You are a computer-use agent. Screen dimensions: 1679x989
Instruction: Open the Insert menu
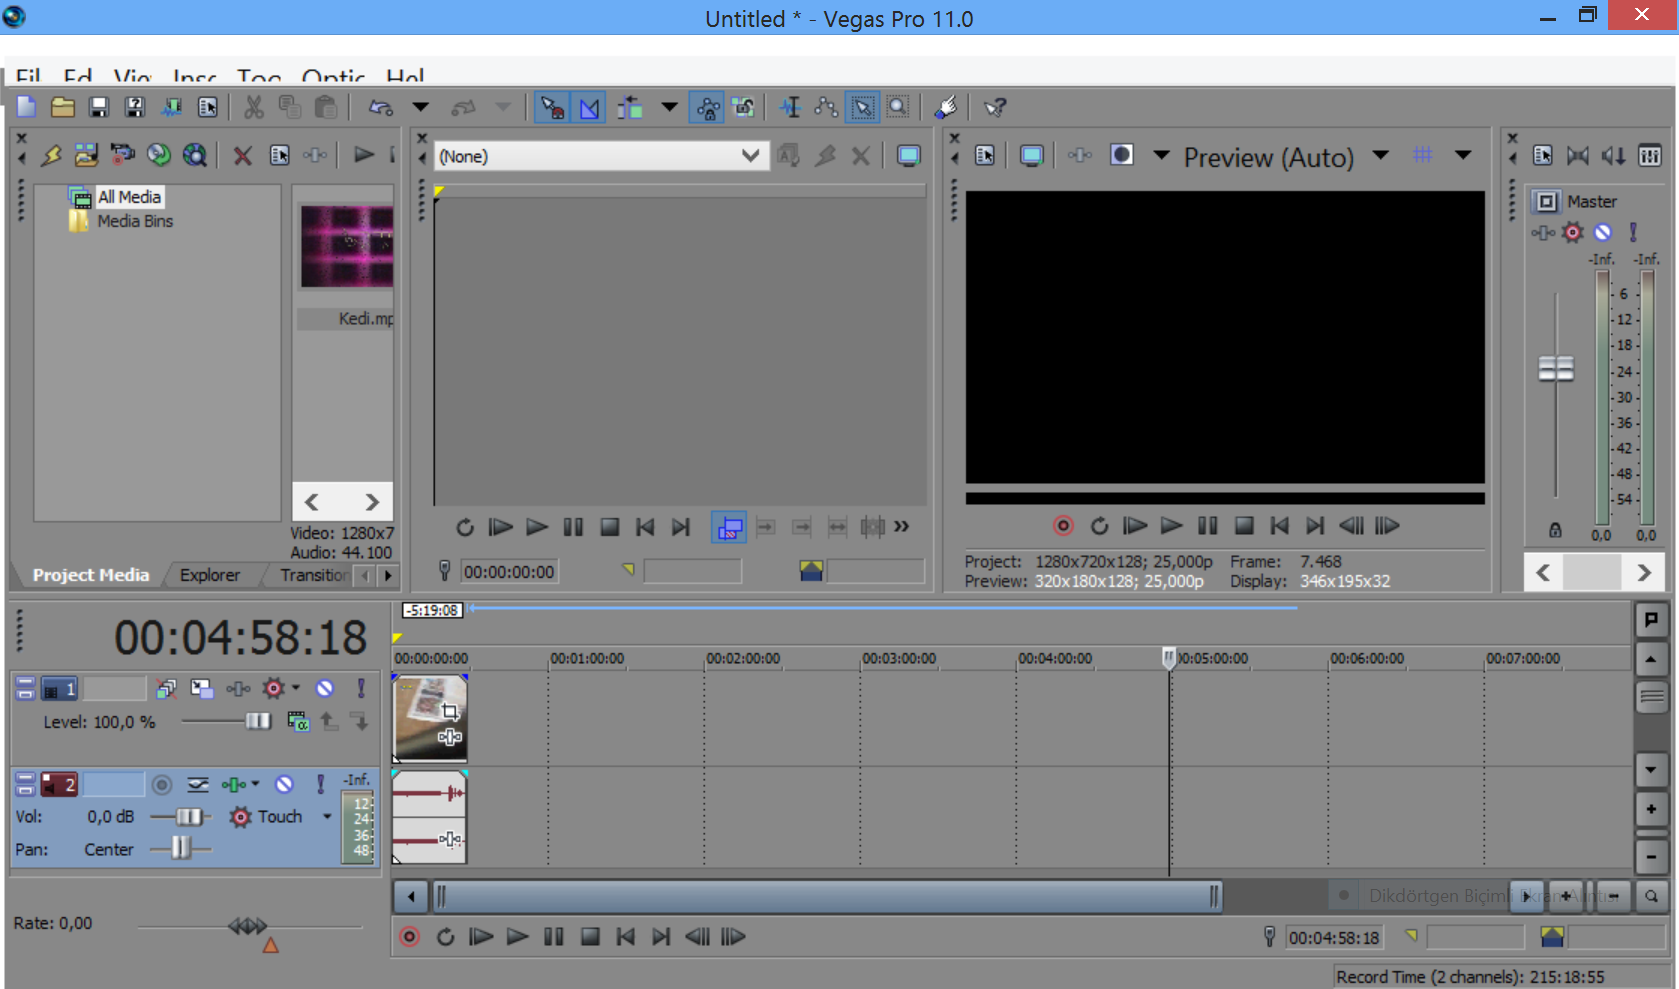(x=194, y=76)
